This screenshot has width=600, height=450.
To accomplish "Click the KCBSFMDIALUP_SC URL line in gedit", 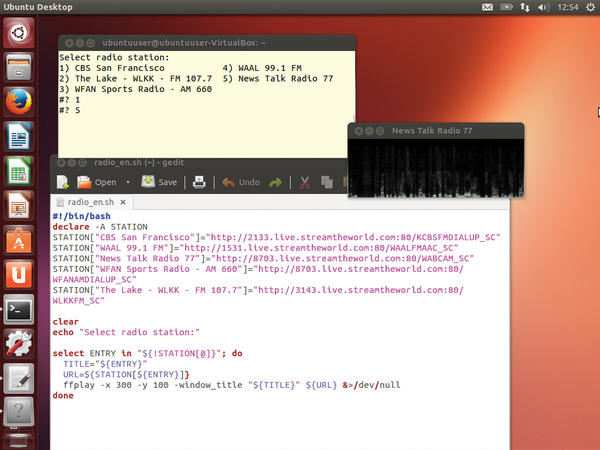I will [276, 238].
